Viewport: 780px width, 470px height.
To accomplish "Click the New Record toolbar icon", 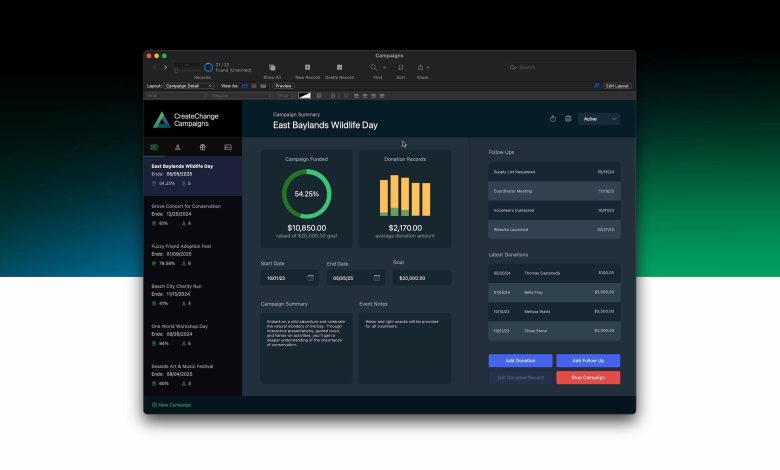I will coord(308,67).
